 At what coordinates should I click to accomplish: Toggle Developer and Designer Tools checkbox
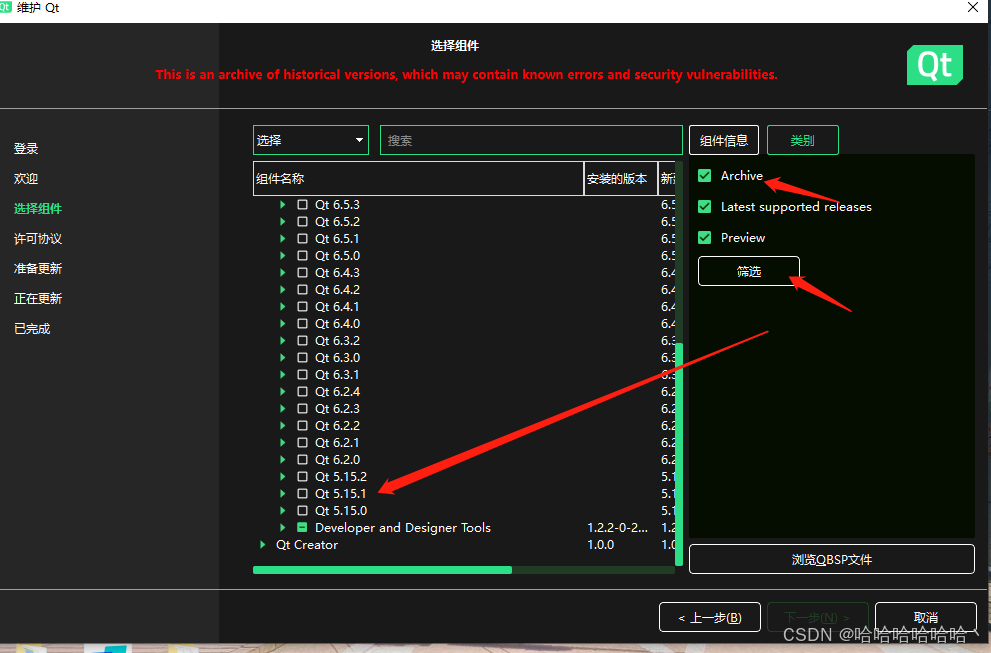coord(303,528)
